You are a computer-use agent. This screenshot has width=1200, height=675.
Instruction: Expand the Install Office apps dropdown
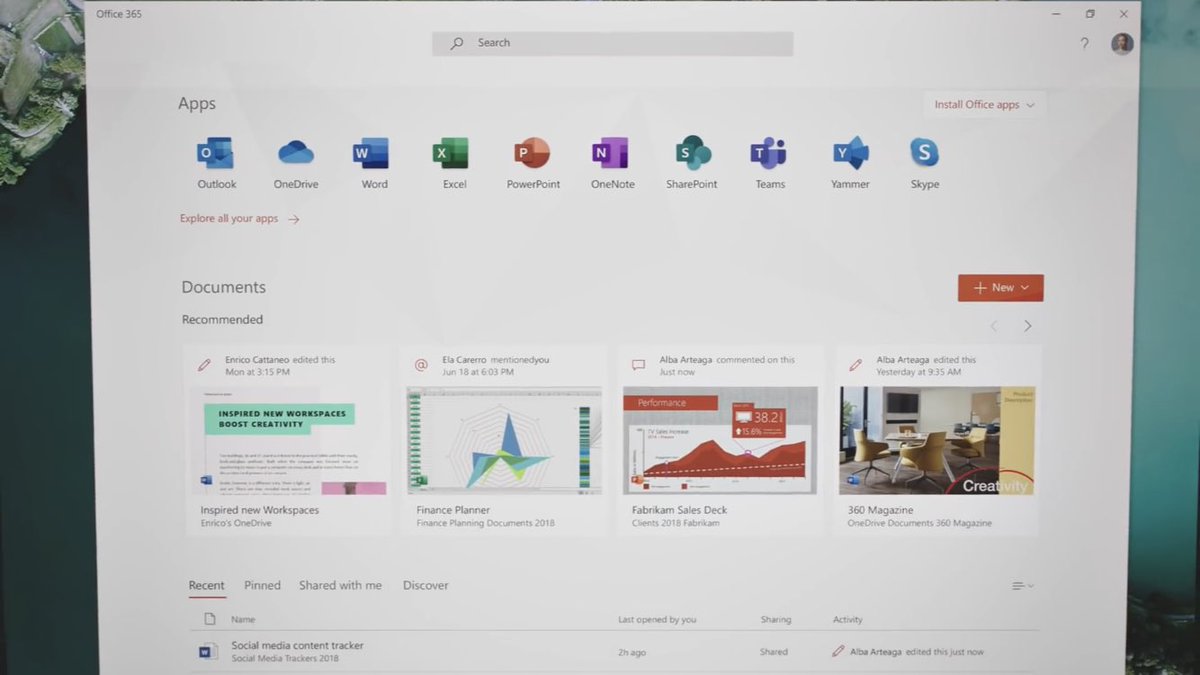(984, 105)
